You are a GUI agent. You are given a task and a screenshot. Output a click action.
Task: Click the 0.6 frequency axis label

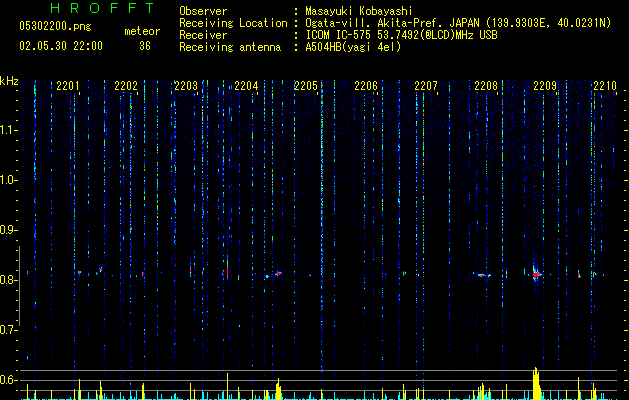(x=8, y=380)
